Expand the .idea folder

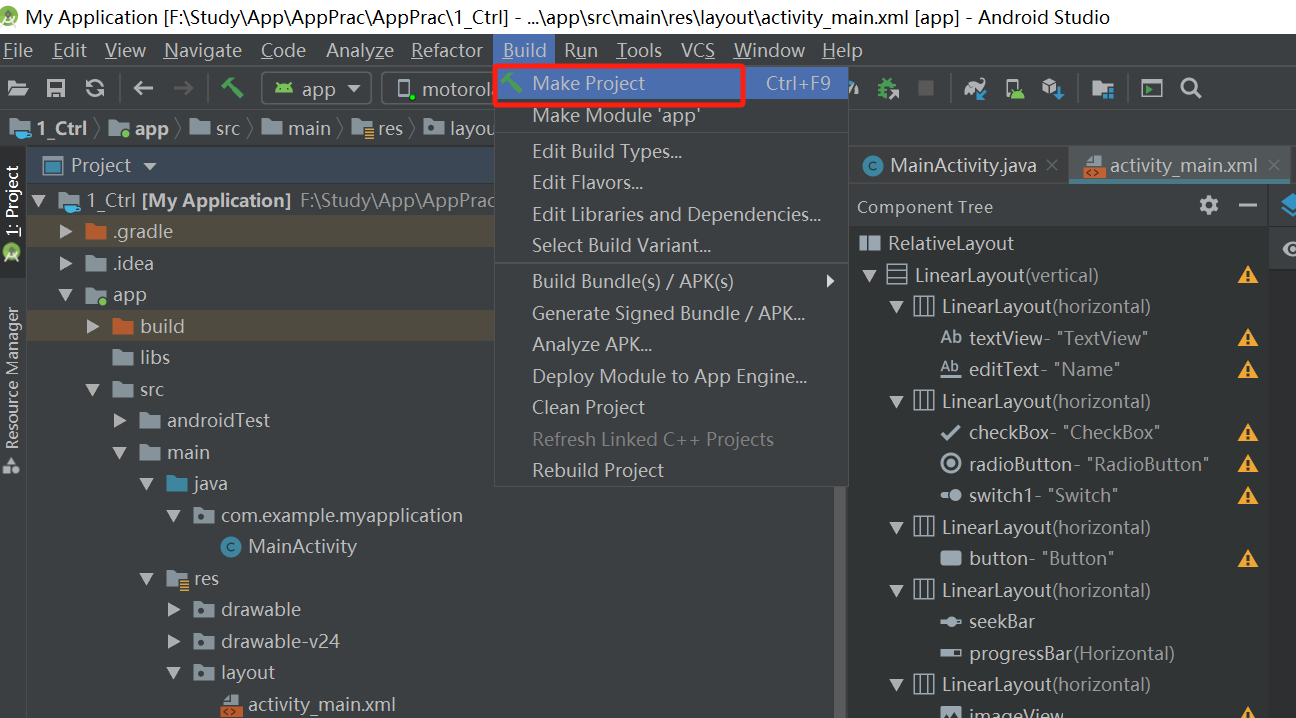(x=66, y=264)
